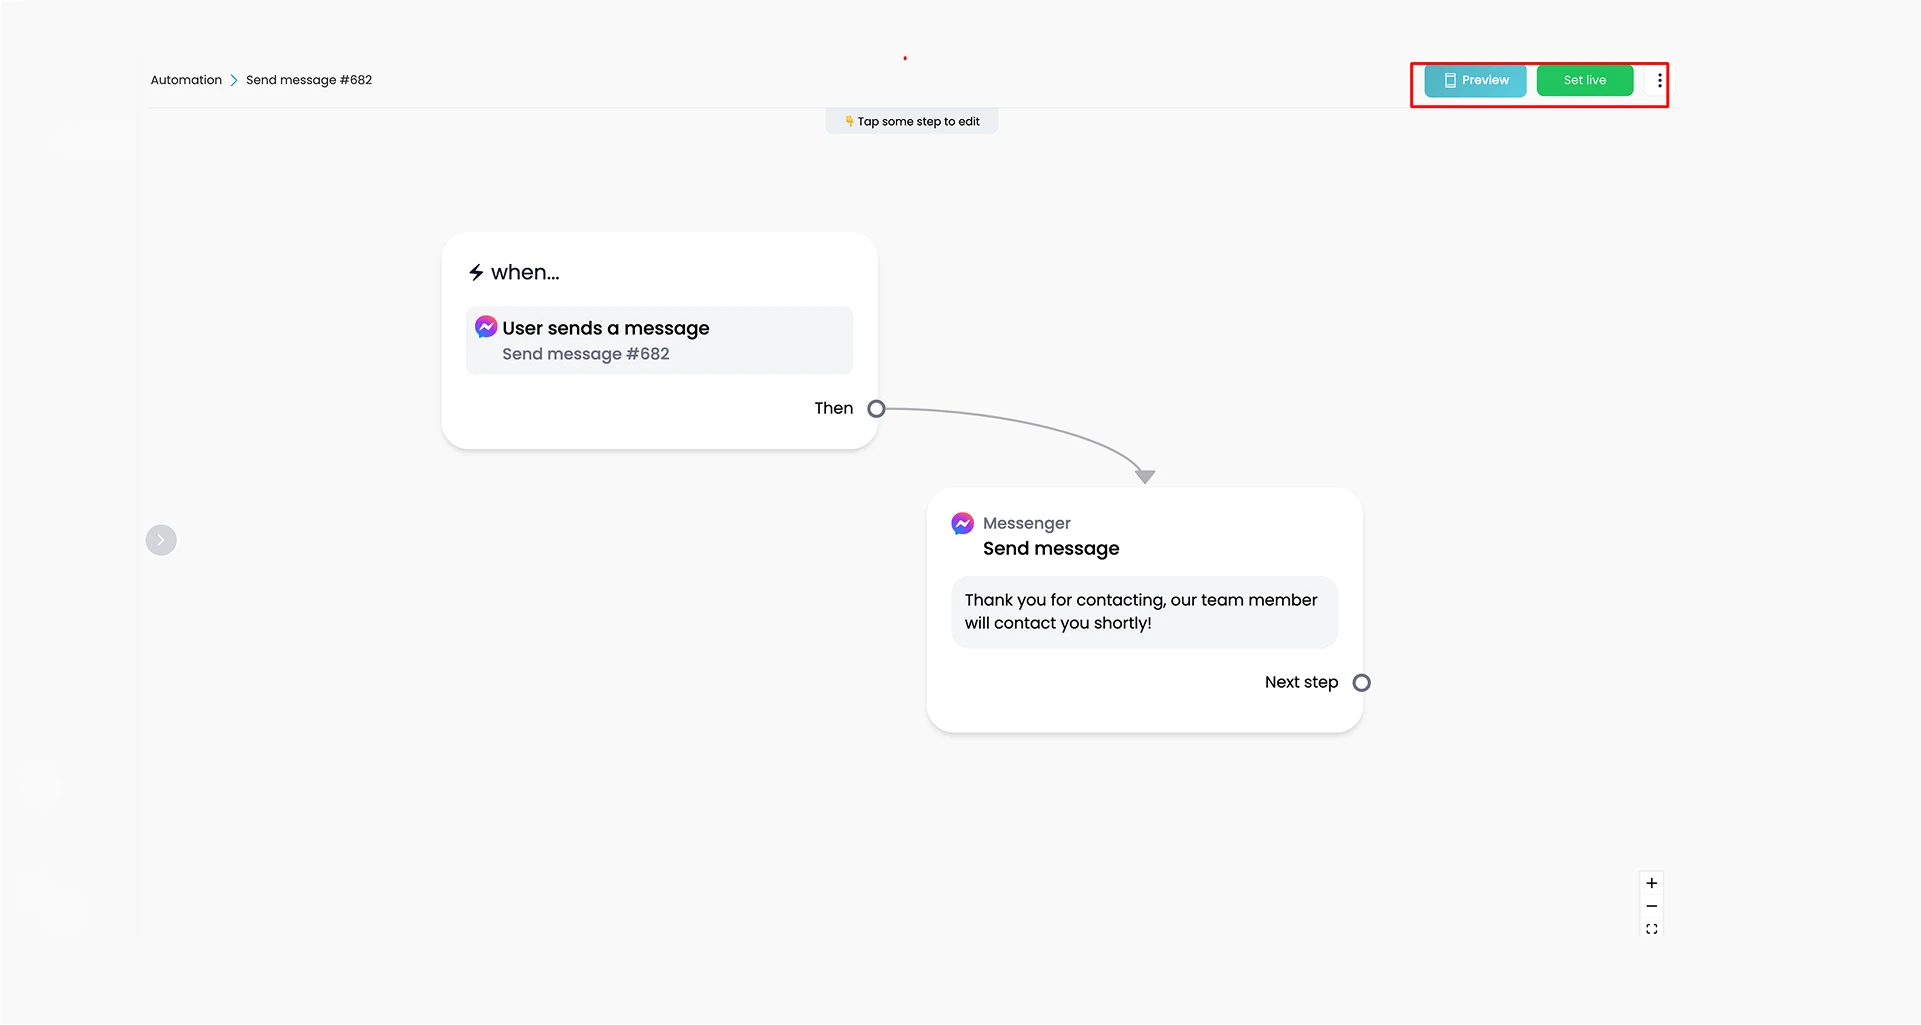Click the zoom out minus icon
This screenshot has width=1921, height=1025.
(1652, 906)
